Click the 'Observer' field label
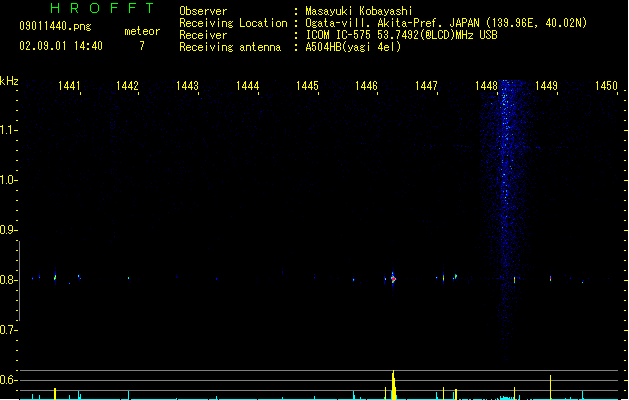 point(203,11)
